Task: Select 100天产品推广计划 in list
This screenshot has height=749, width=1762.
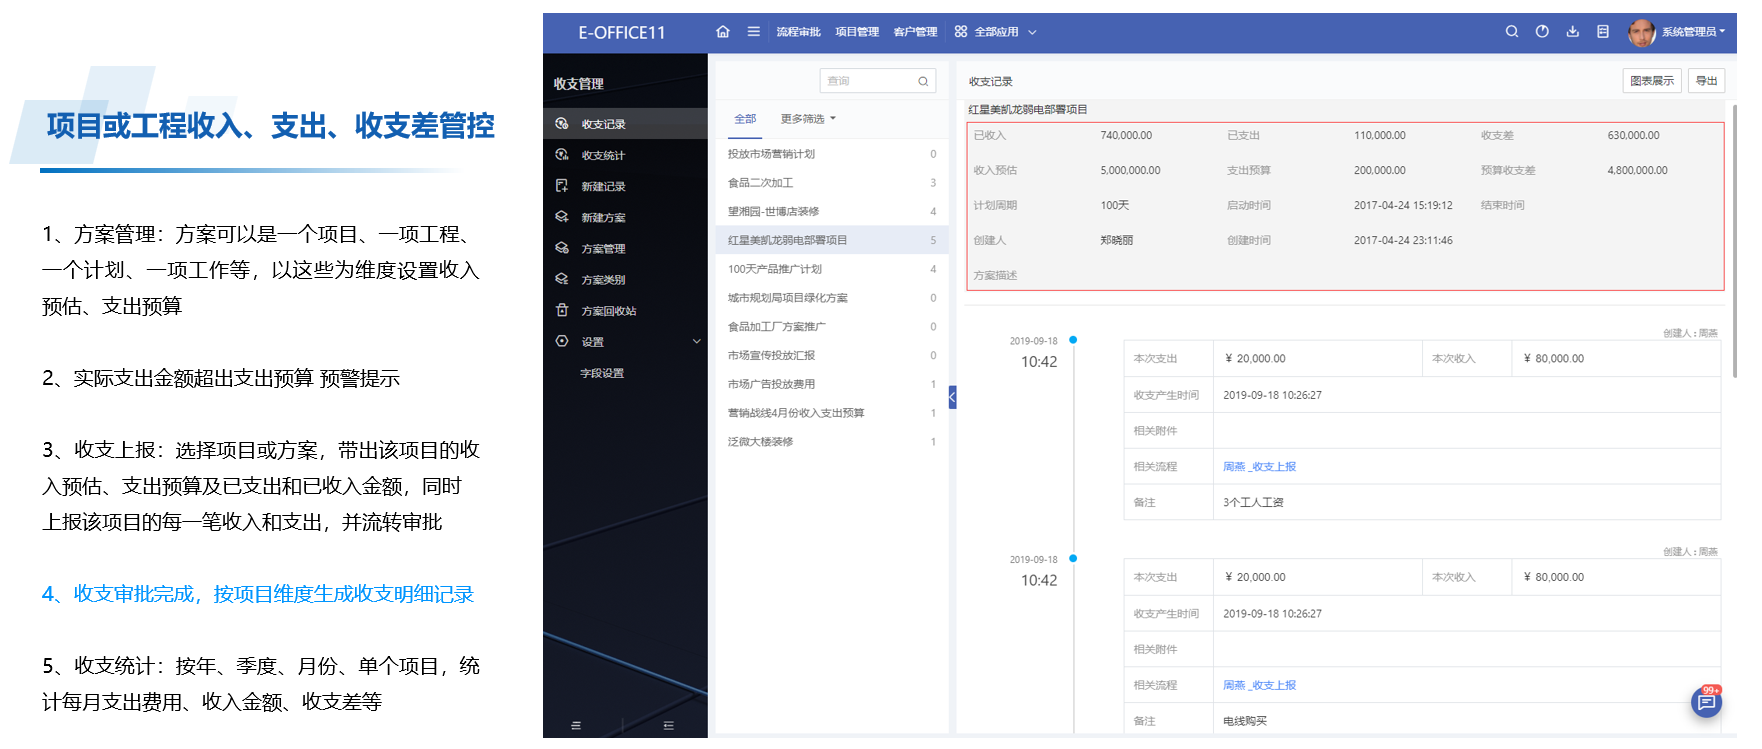Action: tap(832, 269)
